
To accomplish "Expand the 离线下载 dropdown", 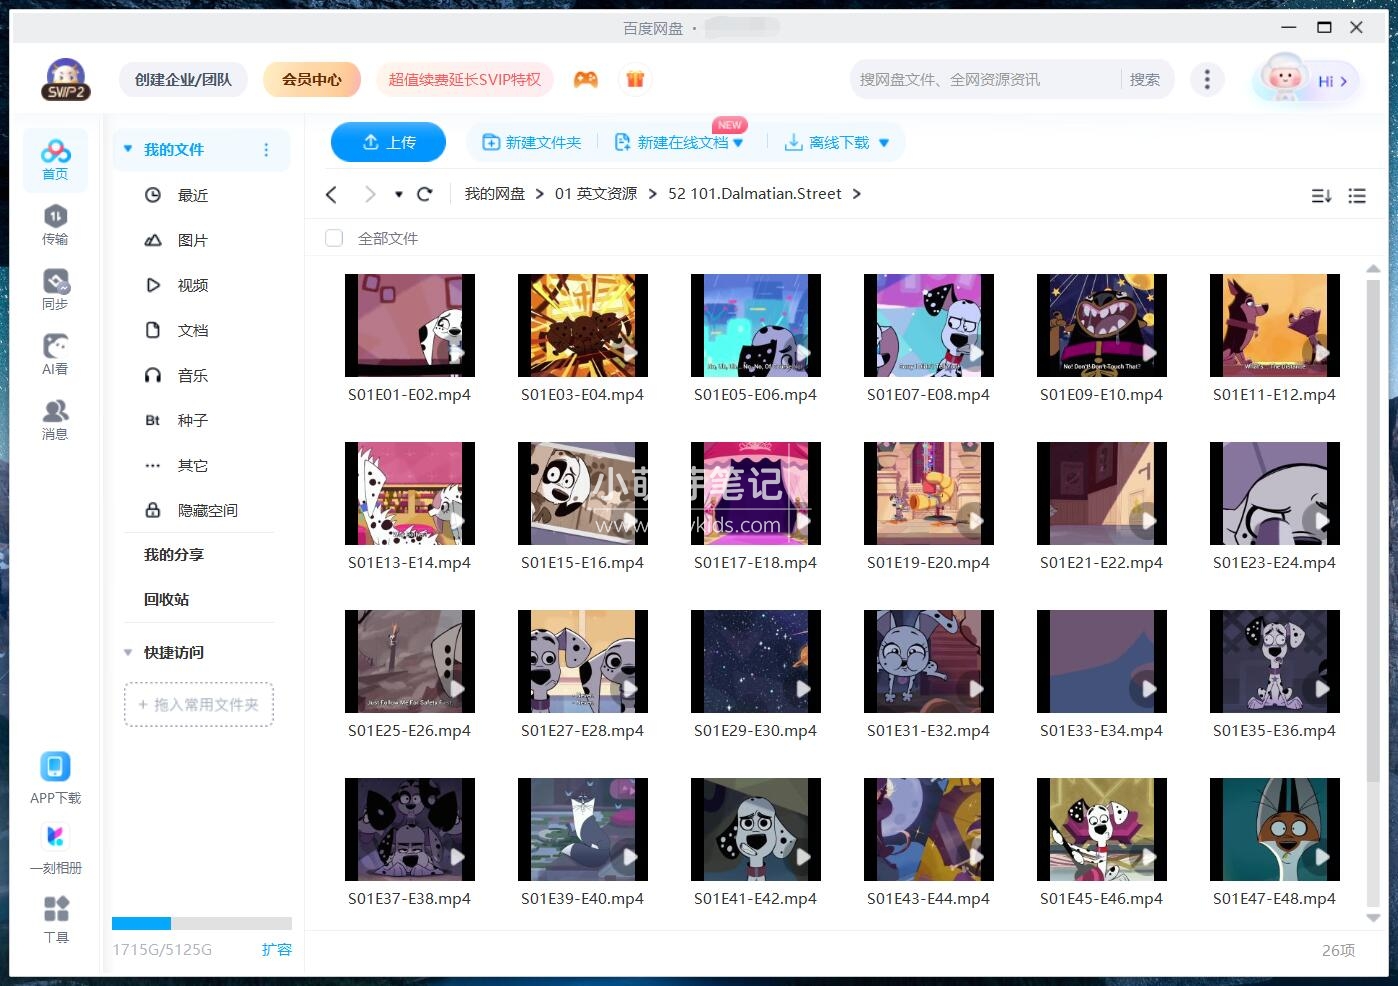I will coord(883,142).
